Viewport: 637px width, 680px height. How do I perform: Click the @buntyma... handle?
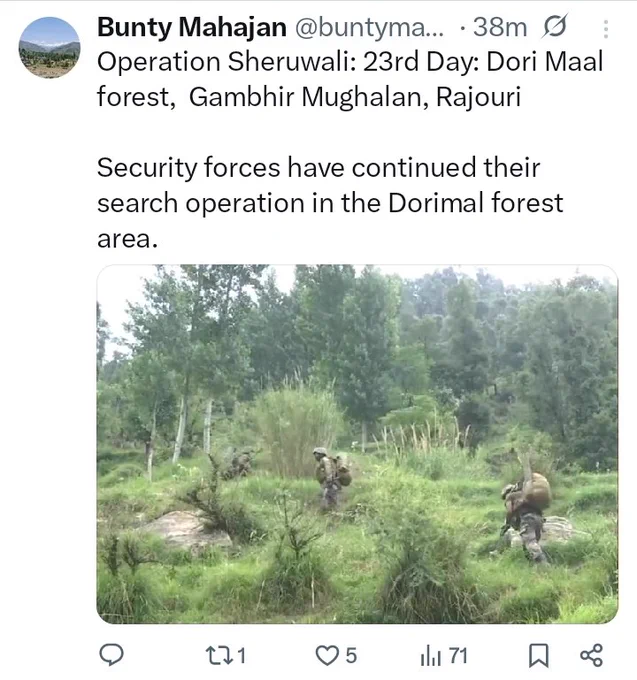pyautogui.click(x=369, y=28)
